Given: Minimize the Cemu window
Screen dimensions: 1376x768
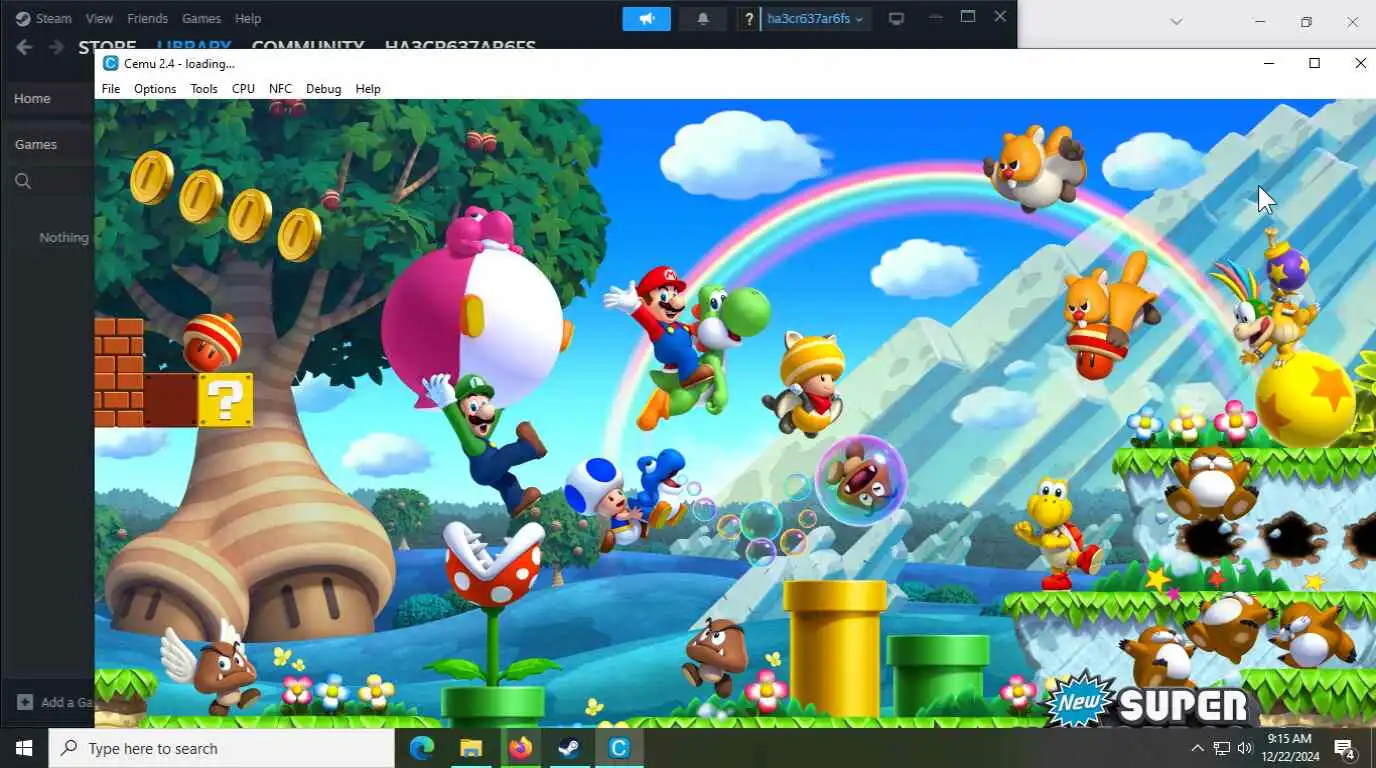Looking at the screenshot, I should click(1268, 63).
